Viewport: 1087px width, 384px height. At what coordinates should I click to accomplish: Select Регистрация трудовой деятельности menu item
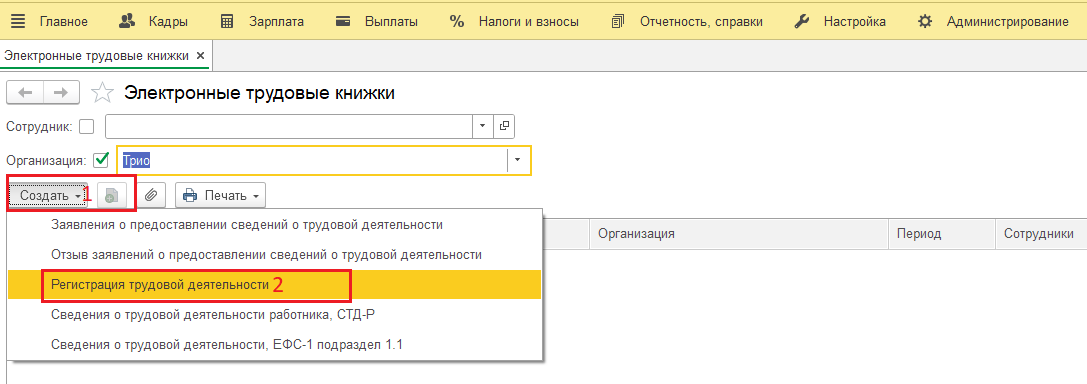click(x=275, y=285)
